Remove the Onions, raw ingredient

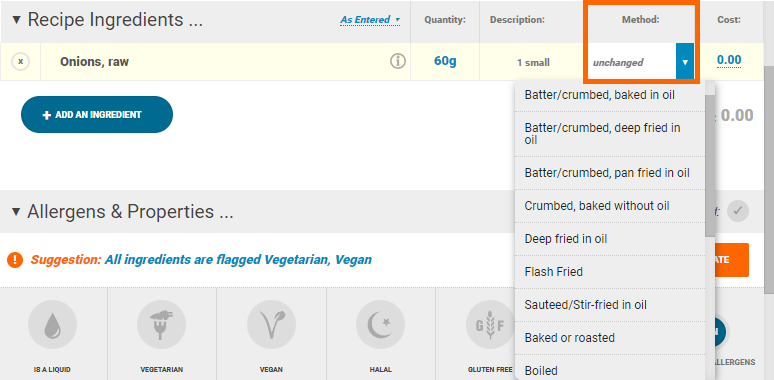click(x=20, y=62)
